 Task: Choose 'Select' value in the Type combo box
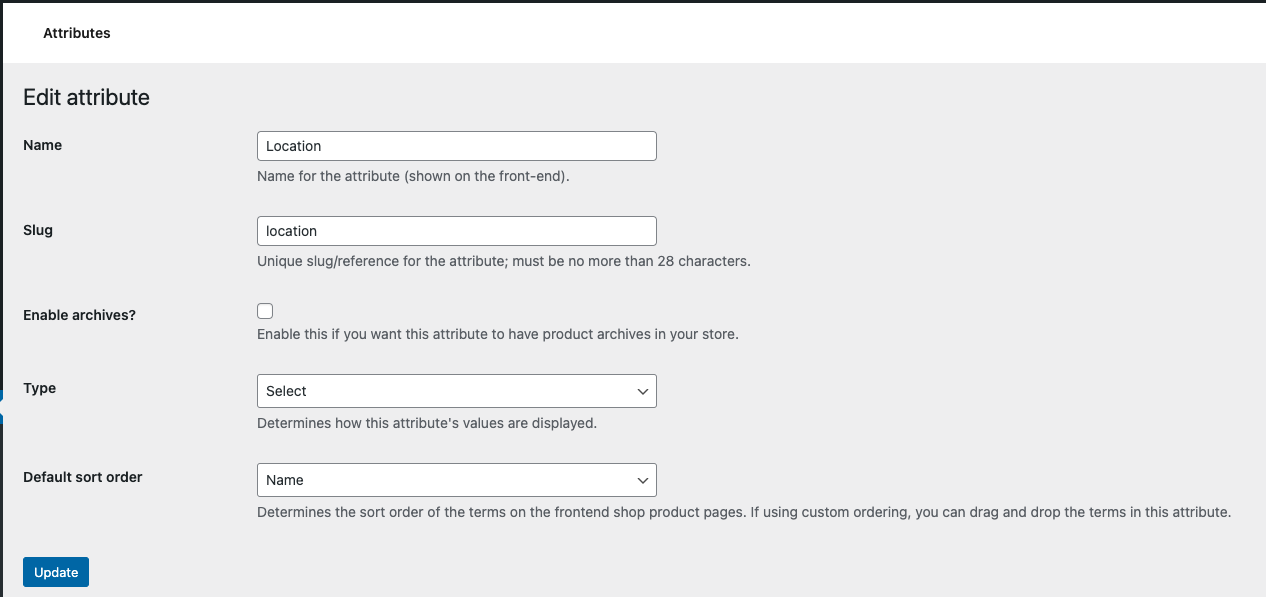(285, 391)
